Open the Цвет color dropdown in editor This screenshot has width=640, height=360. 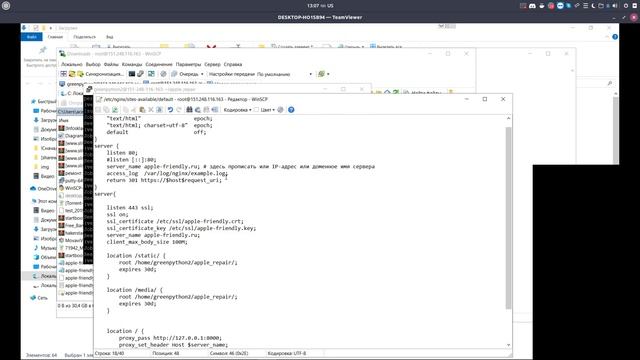(265, 110)
